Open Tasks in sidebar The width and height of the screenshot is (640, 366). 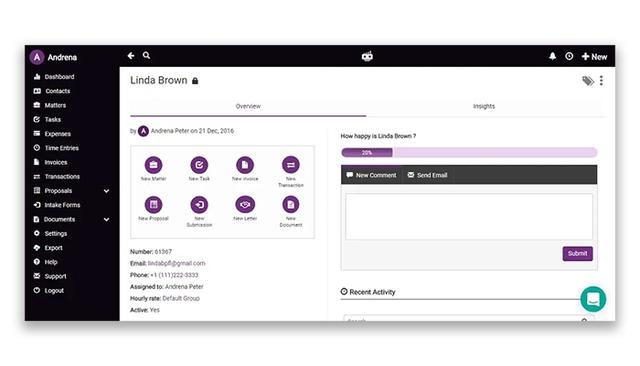53,120
